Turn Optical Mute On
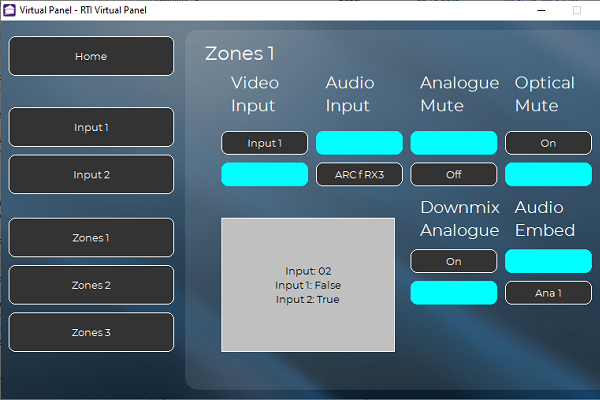600x400 pixels. point(548,143)
